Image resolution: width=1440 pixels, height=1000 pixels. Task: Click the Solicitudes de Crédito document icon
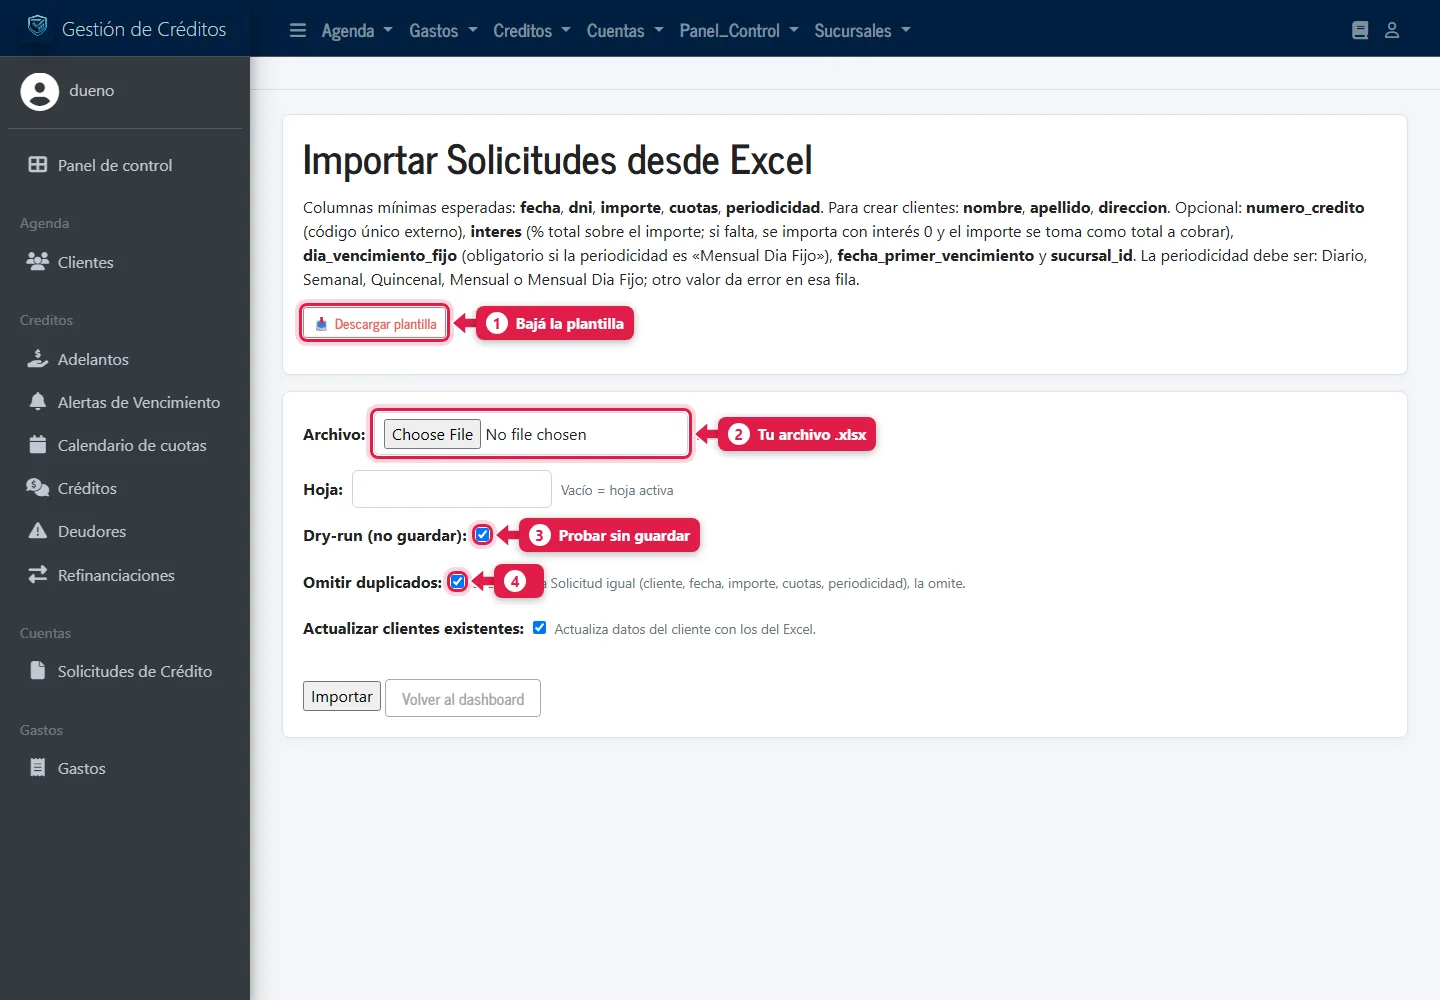(38, 671)
